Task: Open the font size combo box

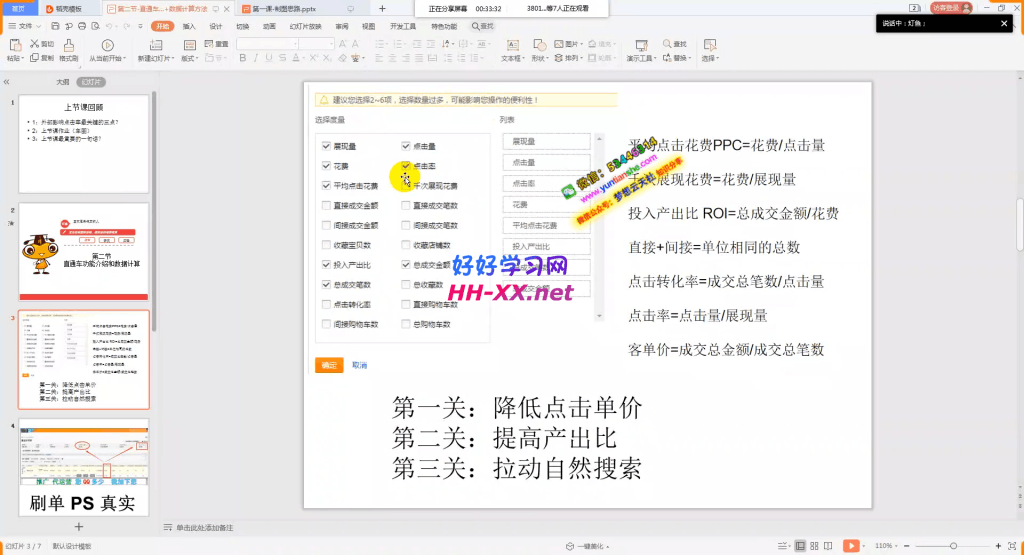Action: 317,44
